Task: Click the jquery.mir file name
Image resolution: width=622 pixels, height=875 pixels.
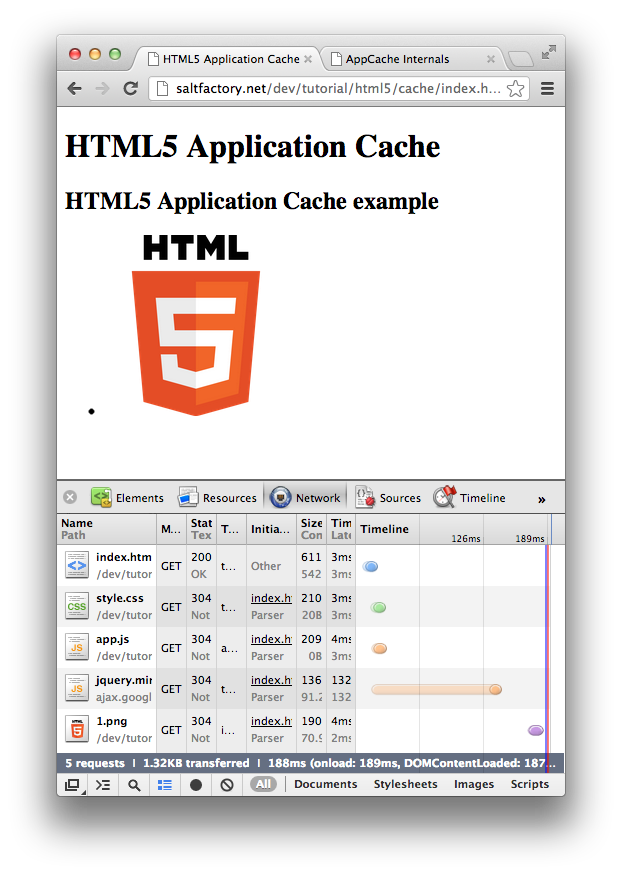Action: [x=124, y=680]
